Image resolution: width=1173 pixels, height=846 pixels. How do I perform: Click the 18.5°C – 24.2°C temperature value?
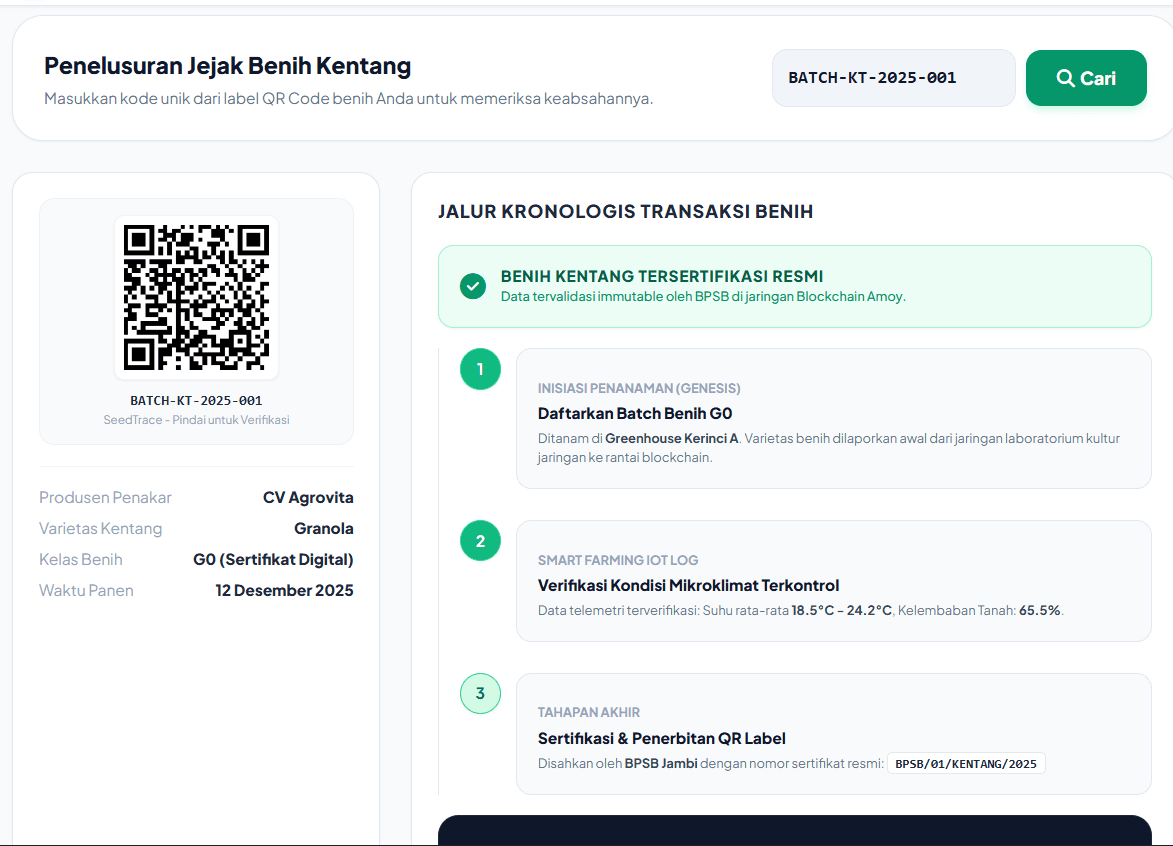coord(842,610)
